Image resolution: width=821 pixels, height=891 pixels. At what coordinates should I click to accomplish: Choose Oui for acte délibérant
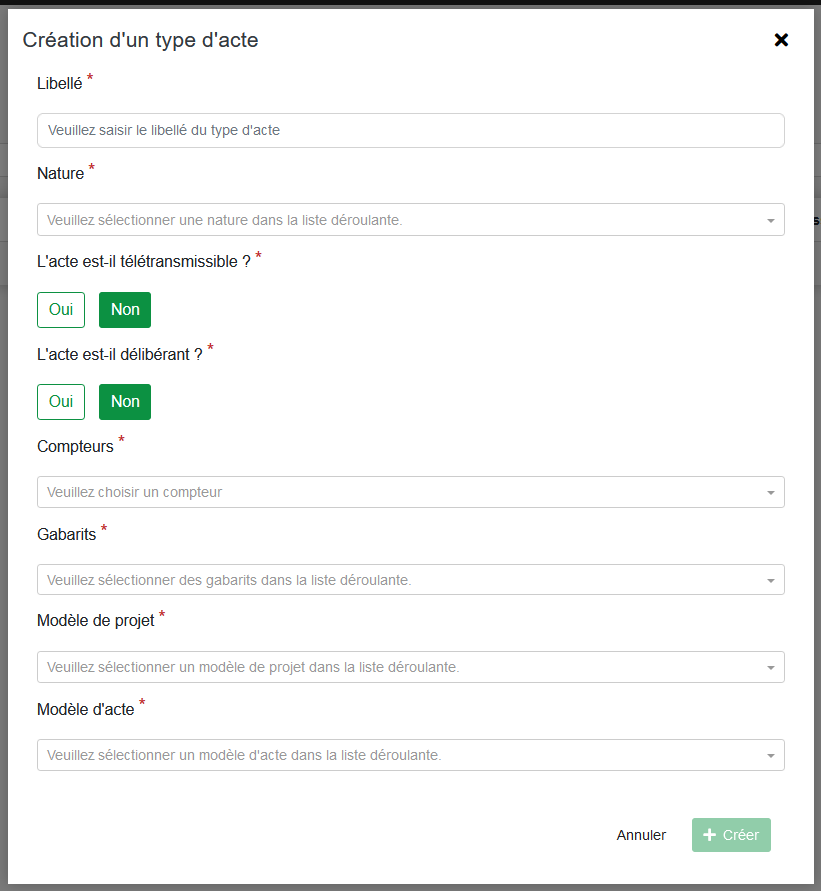(x=61, y=402)
